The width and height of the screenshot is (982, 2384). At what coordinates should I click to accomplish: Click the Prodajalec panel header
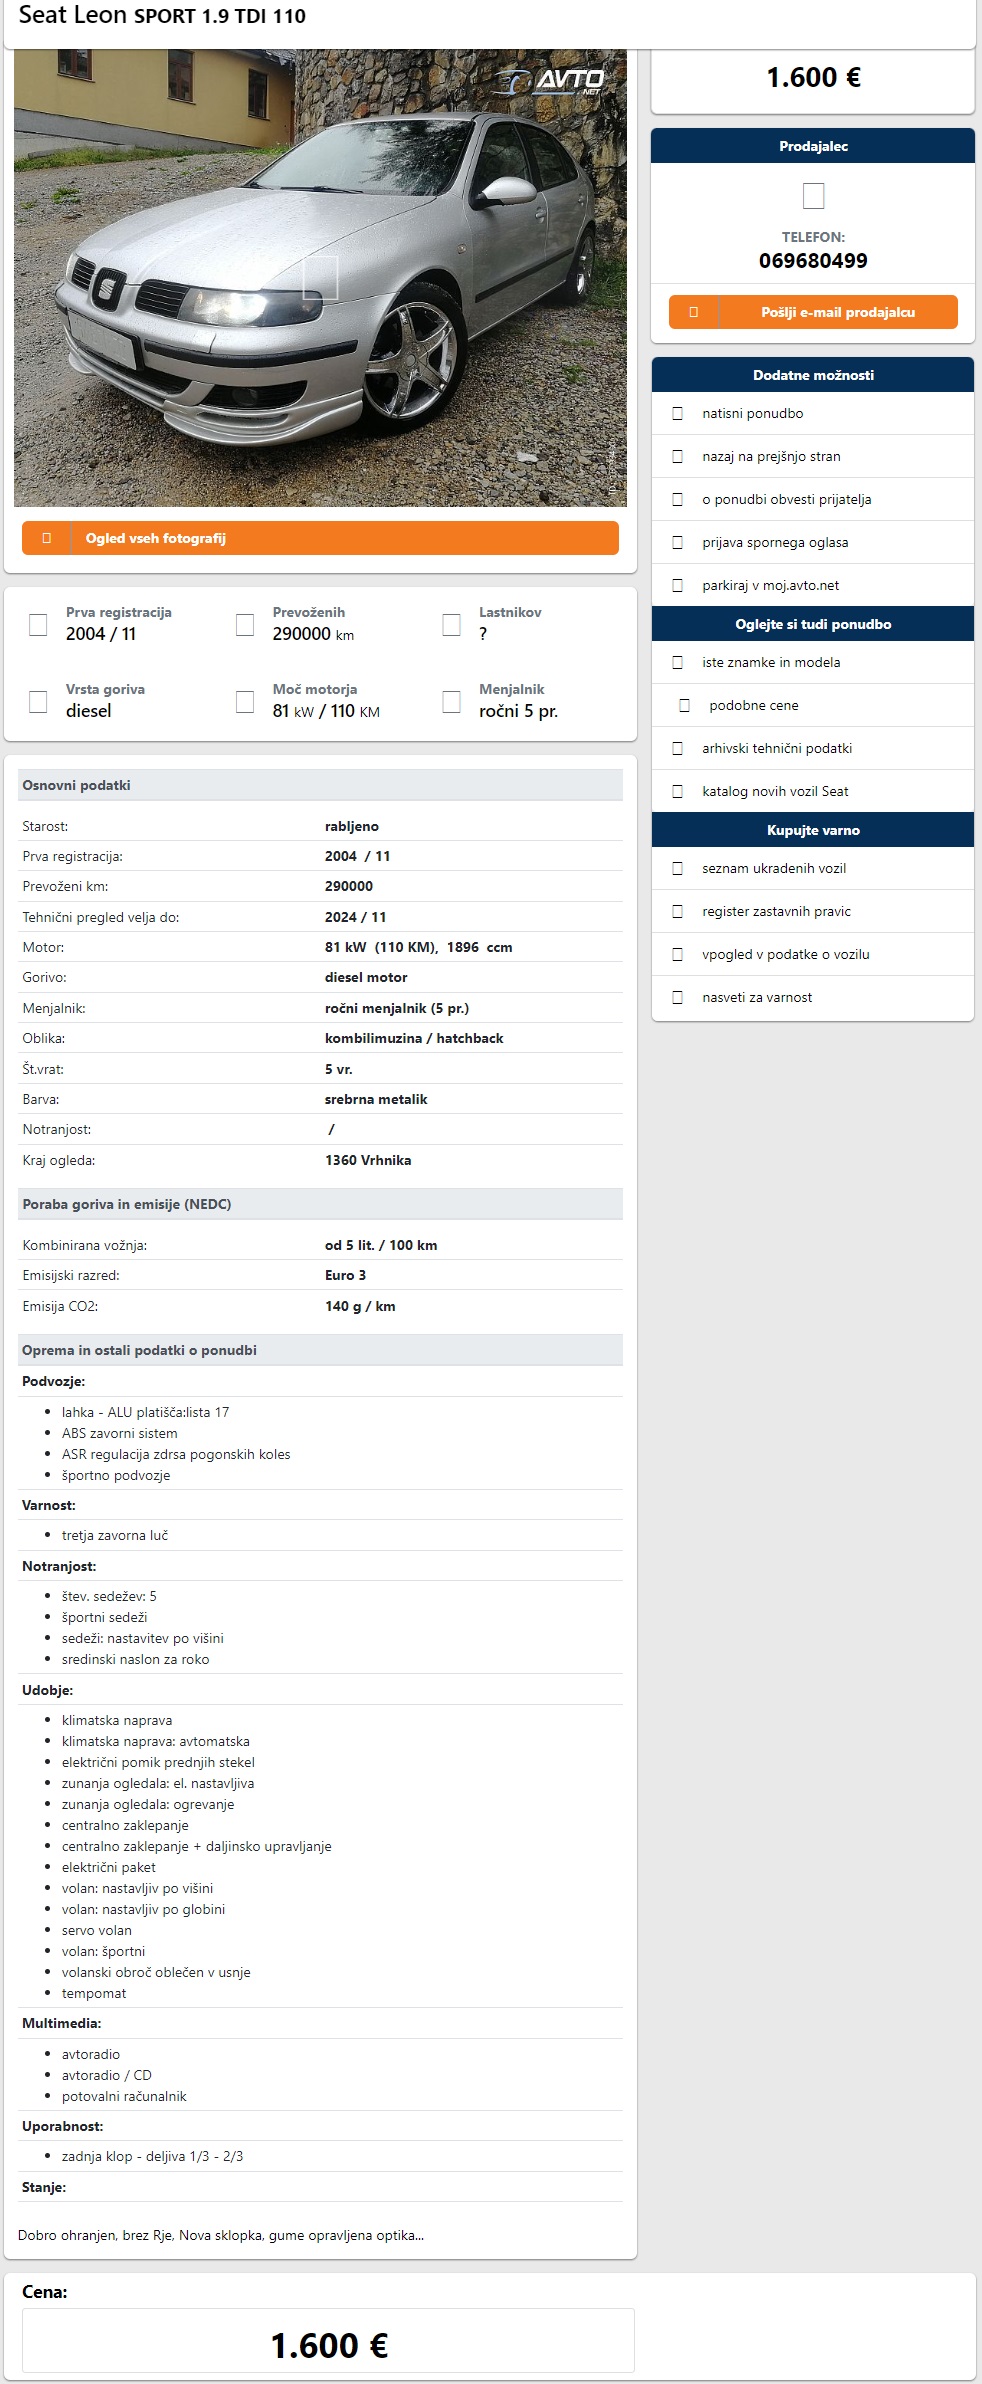(x=813, y=146)
